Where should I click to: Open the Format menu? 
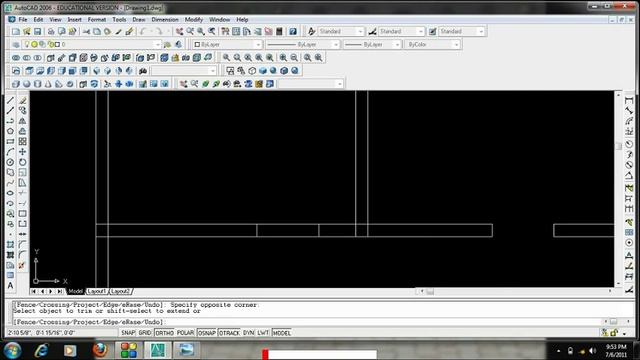click(x=97, y=20)
